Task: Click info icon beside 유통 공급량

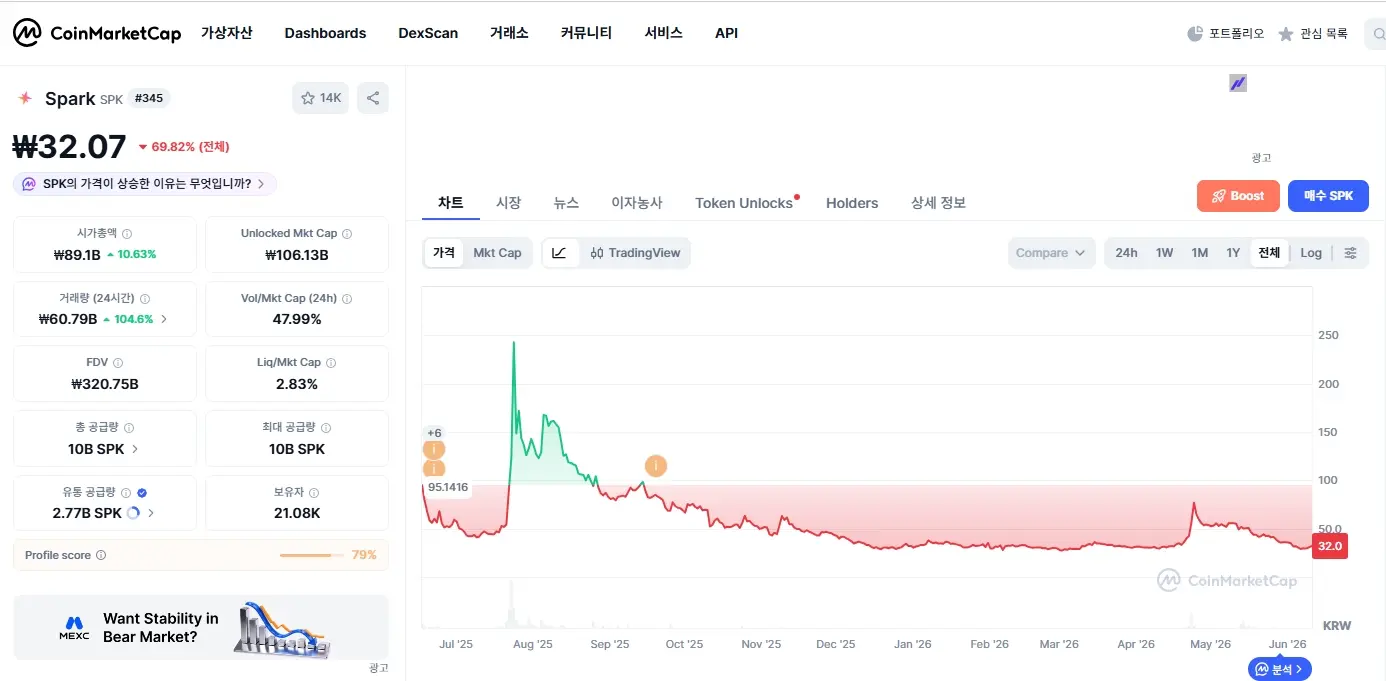Action: point(126,493)
